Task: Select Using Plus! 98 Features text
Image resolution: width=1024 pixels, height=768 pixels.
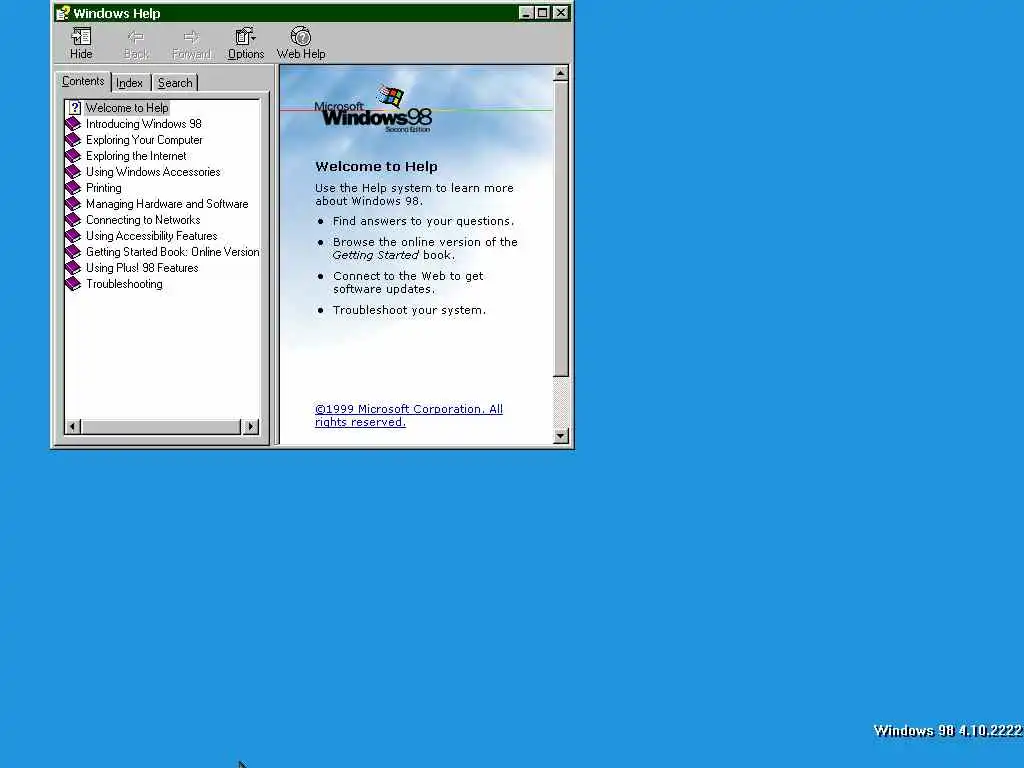Action: [142, 268]
